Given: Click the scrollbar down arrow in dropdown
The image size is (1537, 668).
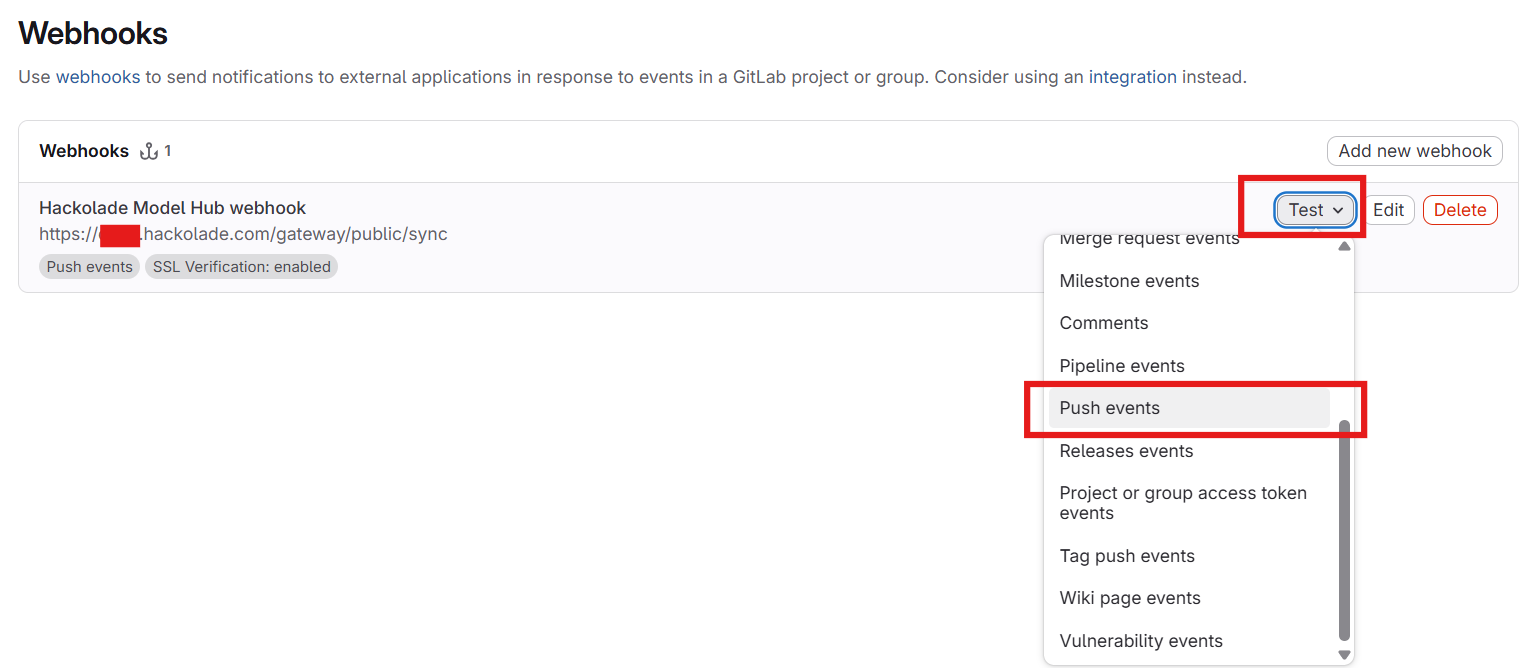Looking at the screenshot, I should [x=1344, y=655].
